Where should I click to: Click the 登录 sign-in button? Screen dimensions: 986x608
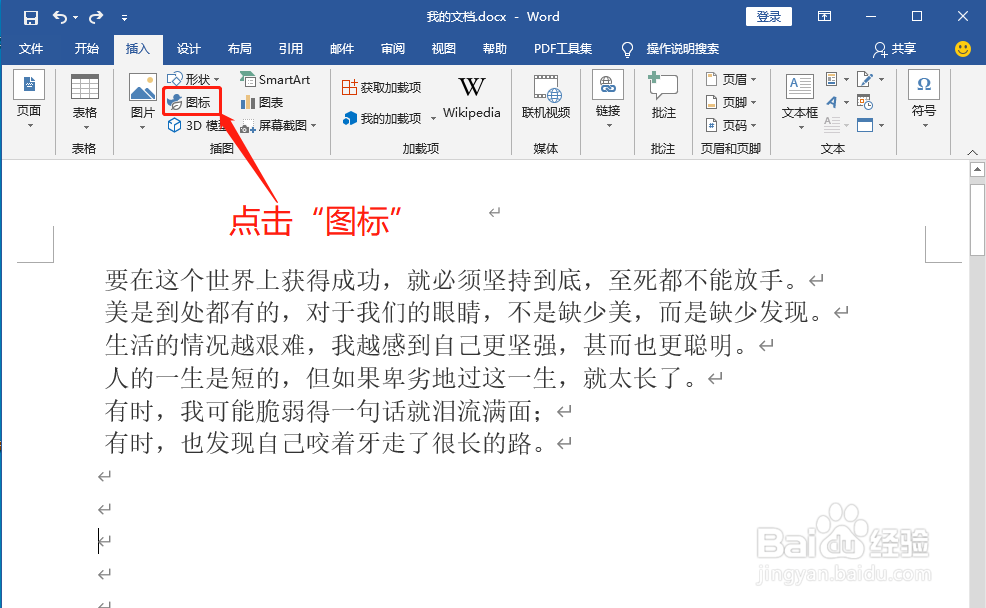(768, 16)
